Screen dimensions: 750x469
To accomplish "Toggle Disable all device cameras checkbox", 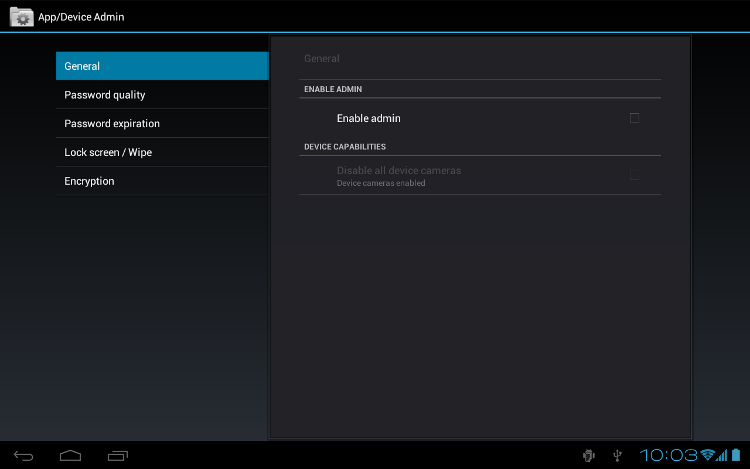I will point(634,175).
